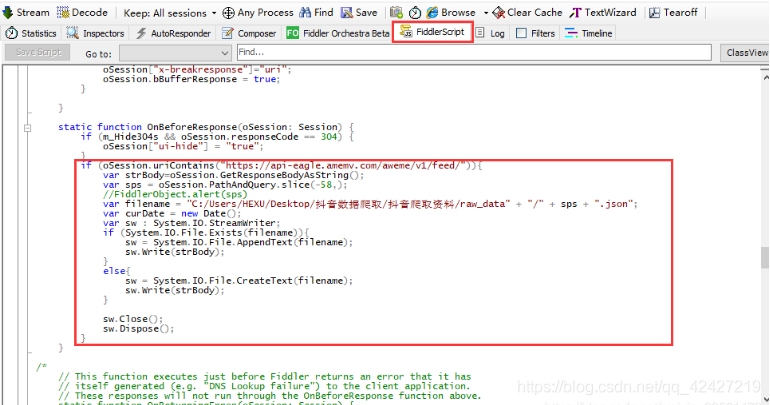770x405 pixels.
Task: Click the line 'var sps = oSession.PathAndQuery.slice(-58,);'
Action: coord(225,185)
